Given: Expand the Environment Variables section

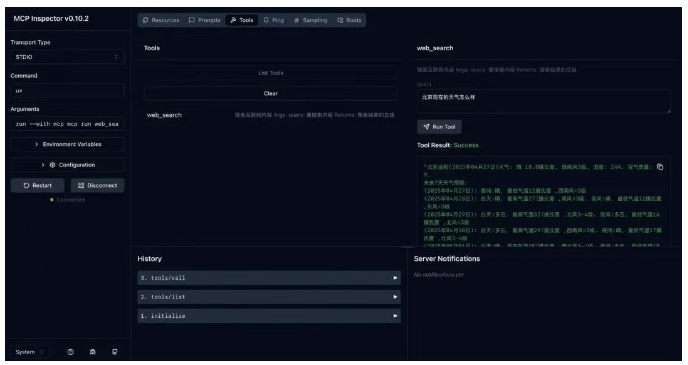Looking at the screenshot, I should (67, 144).
